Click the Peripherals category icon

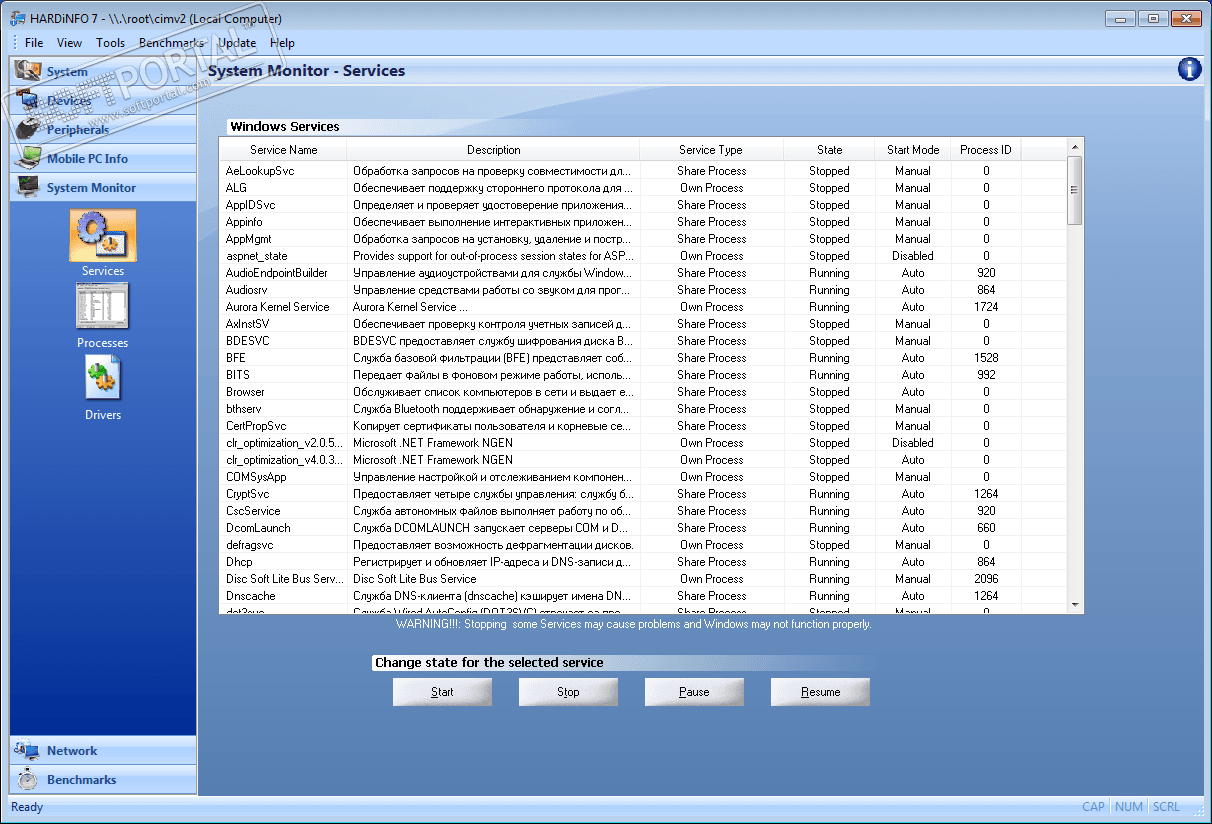(x=28, y=129)
